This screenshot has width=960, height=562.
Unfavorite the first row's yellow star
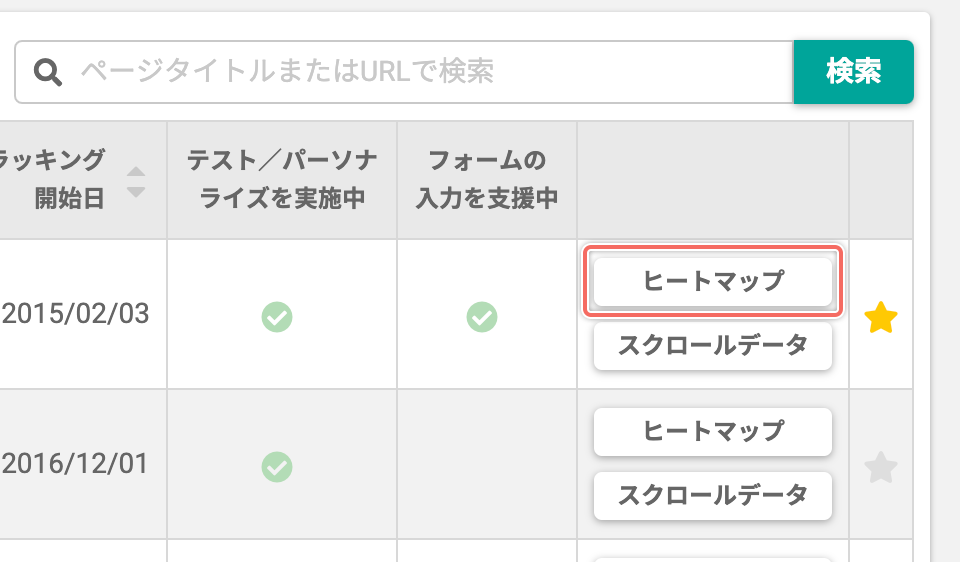pos(880,317)
